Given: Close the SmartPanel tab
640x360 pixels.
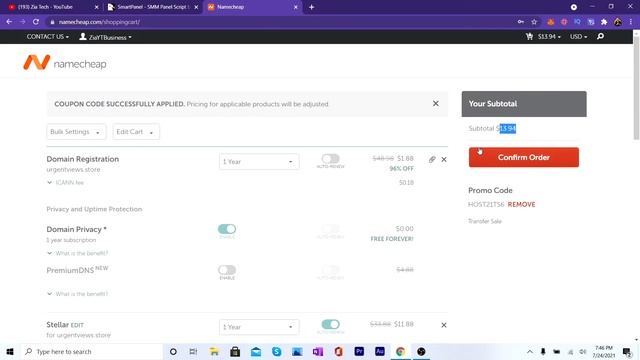Looking at the screenshot, I should [x=196, y=7].
